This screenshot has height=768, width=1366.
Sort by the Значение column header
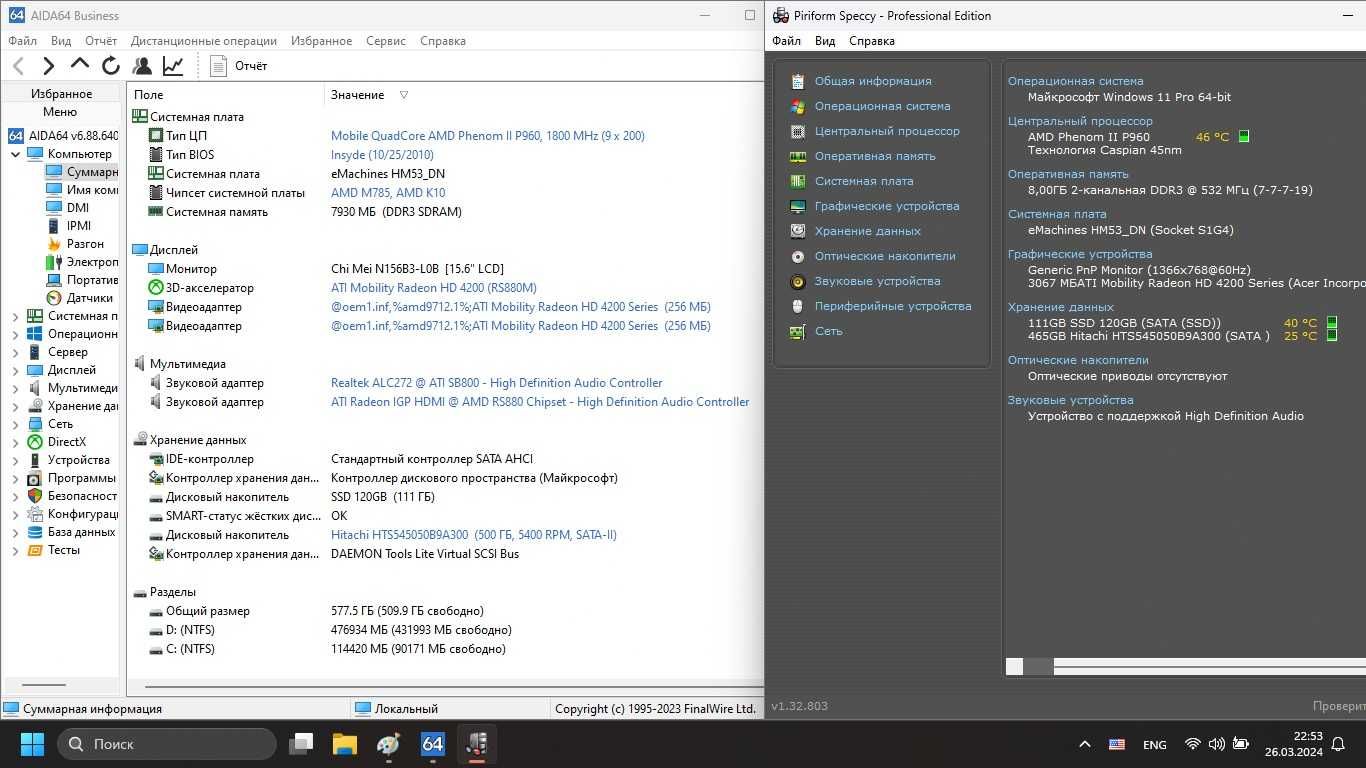coord(358,95)
